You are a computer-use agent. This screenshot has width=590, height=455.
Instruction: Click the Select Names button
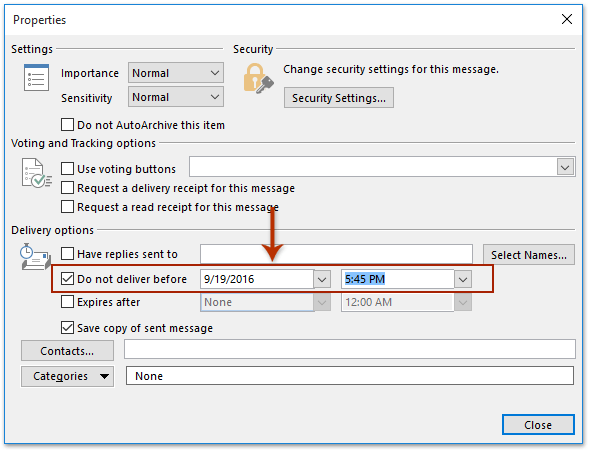click(529, 255)
